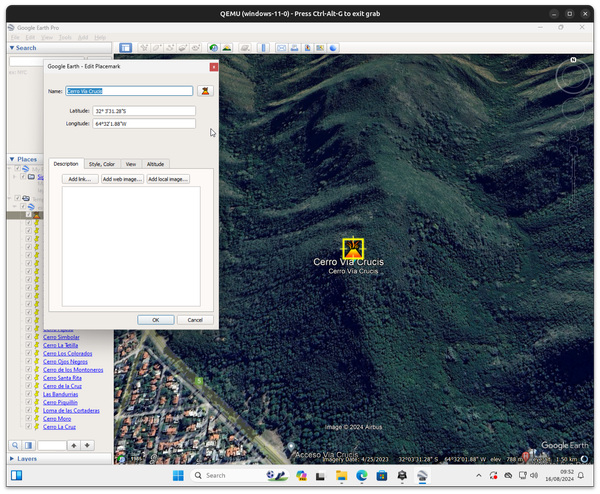This screenshot has width=600, height=494.
Task: Click inside the Description text area
Action: [x=131, y=246]
